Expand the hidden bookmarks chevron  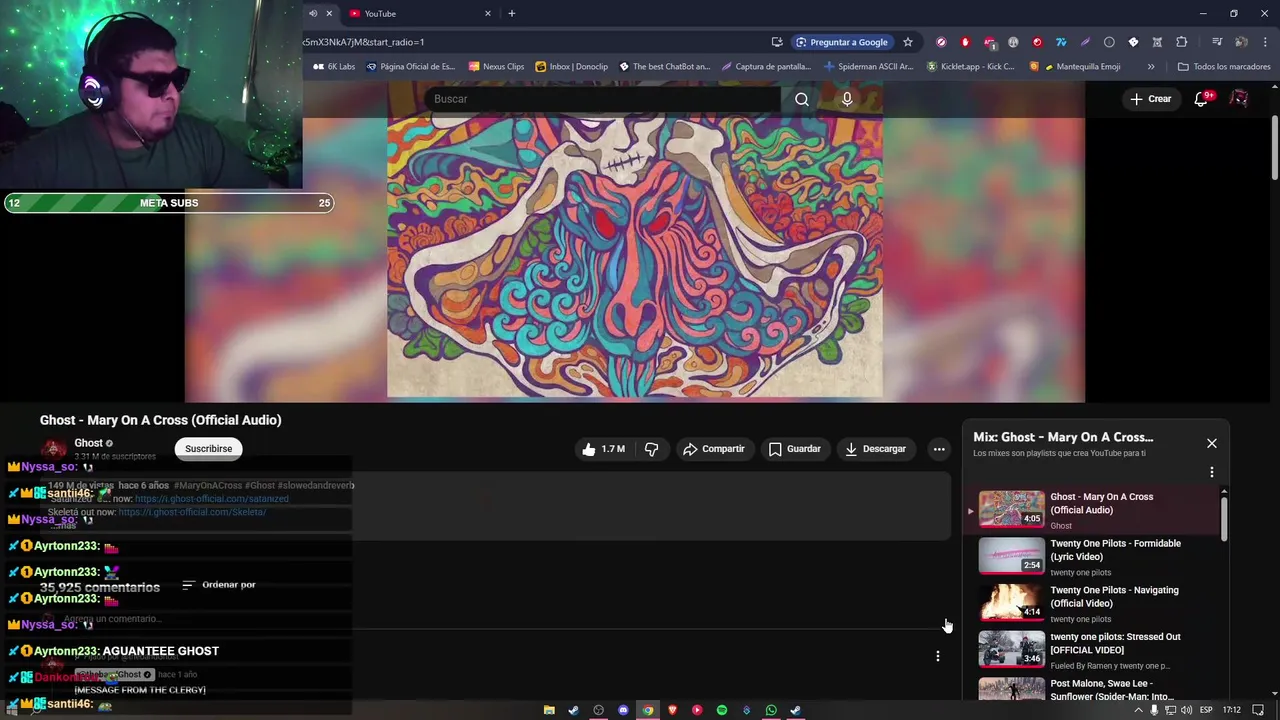tap(1151, 67)
